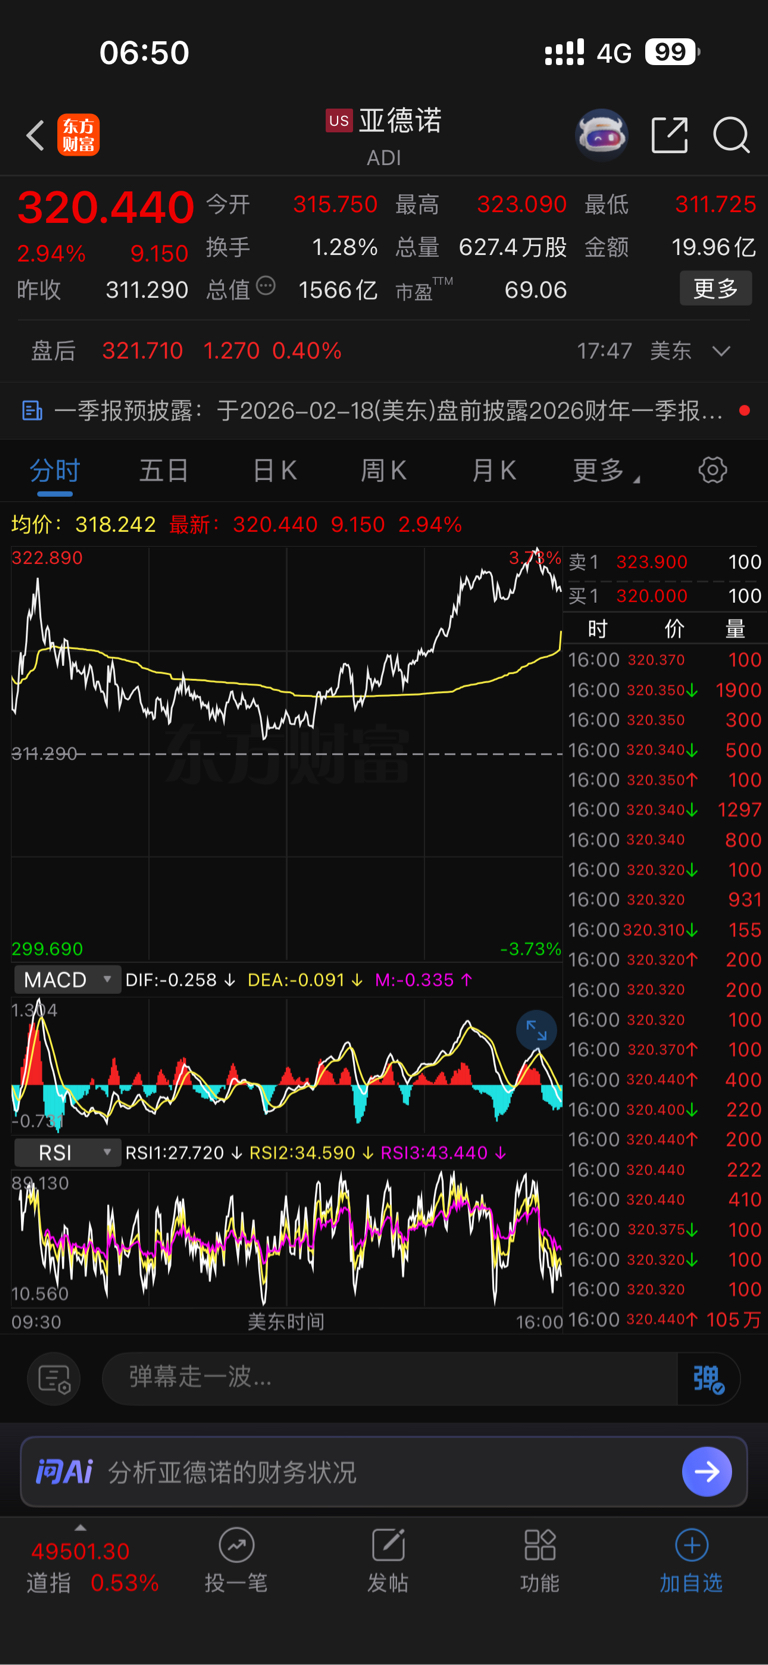
Task: Tap the 金额 19.96亿 value
Action: coord(714,247)
